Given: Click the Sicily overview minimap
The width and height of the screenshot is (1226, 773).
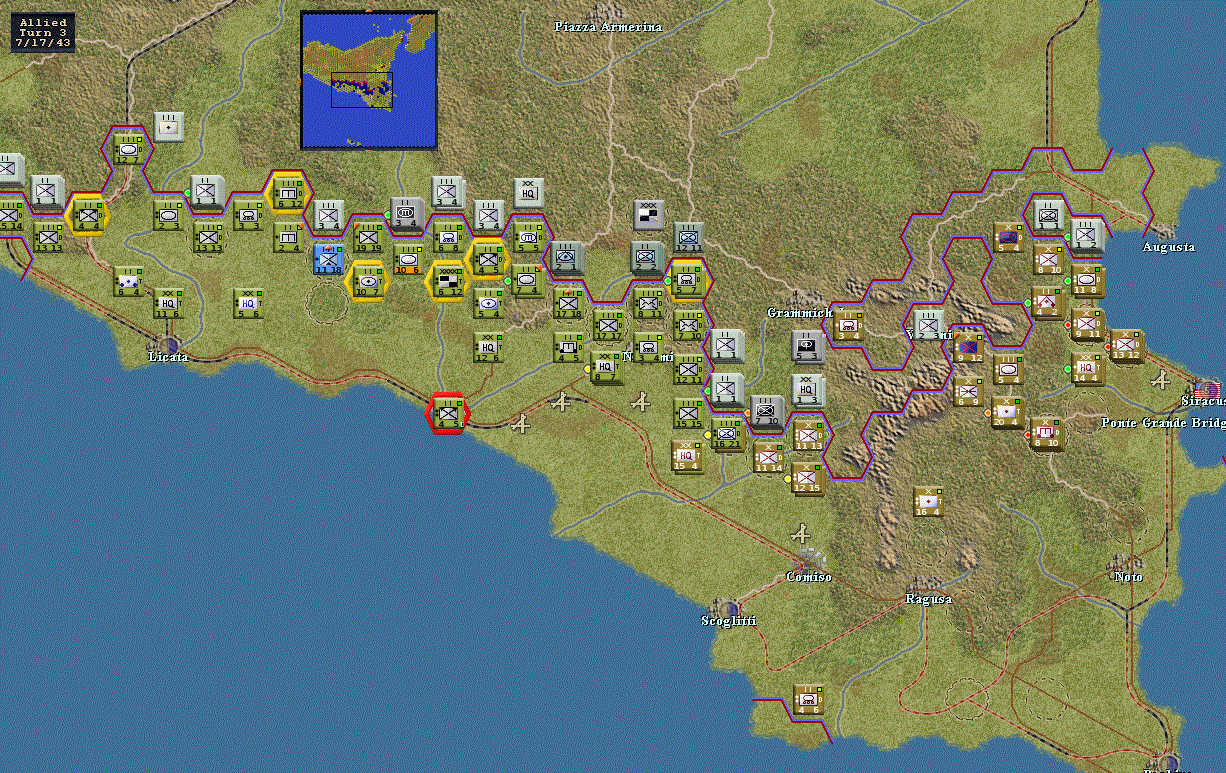Looking at the screenshot, I should [x=369, y=80].
